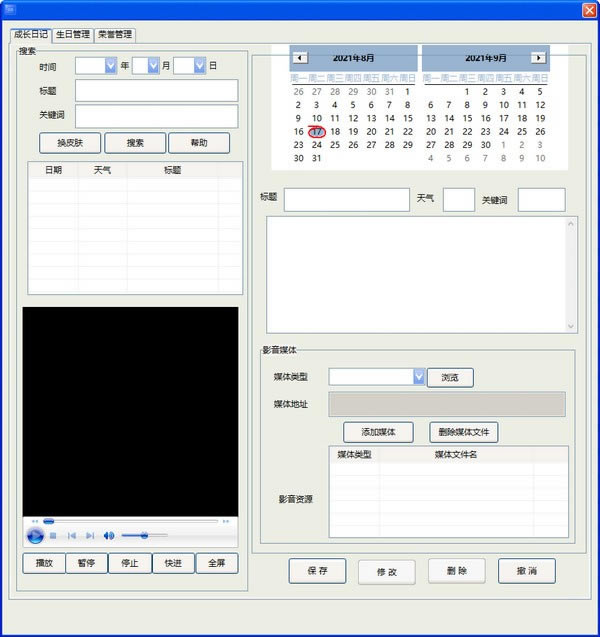The height and width of the screenshot is (637, 600).
Task: Click the next track icon
Action: [90, 536]
